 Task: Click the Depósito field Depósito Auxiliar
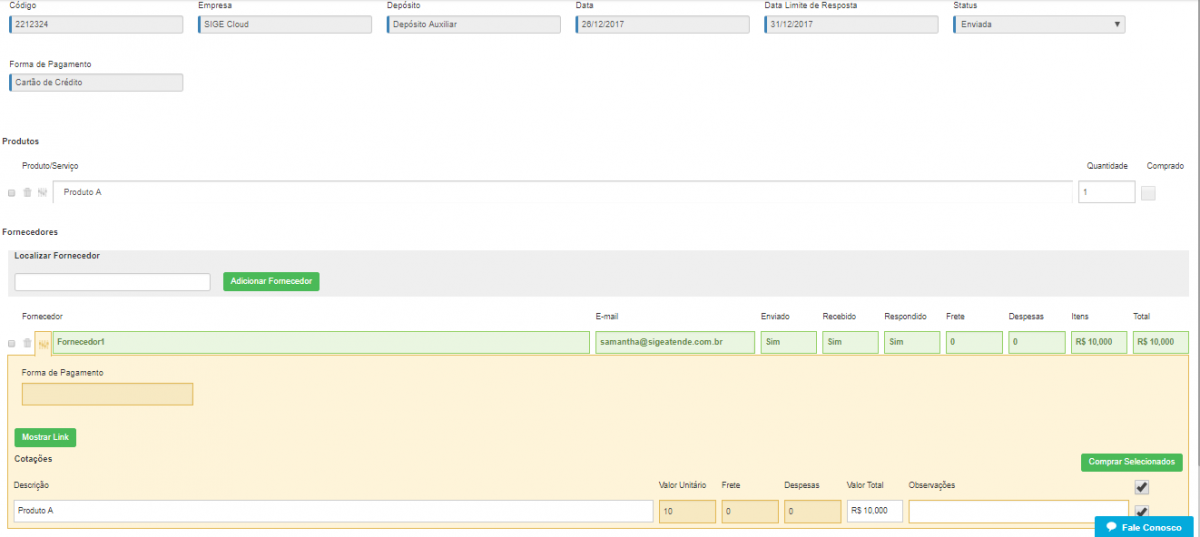tap(474, 24)
